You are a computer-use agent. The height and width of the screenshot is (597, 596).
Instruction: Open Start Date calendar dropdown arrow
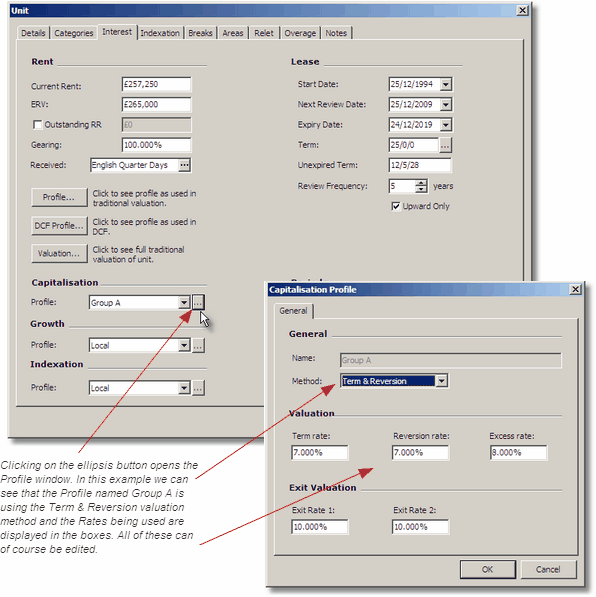point(446,84)
